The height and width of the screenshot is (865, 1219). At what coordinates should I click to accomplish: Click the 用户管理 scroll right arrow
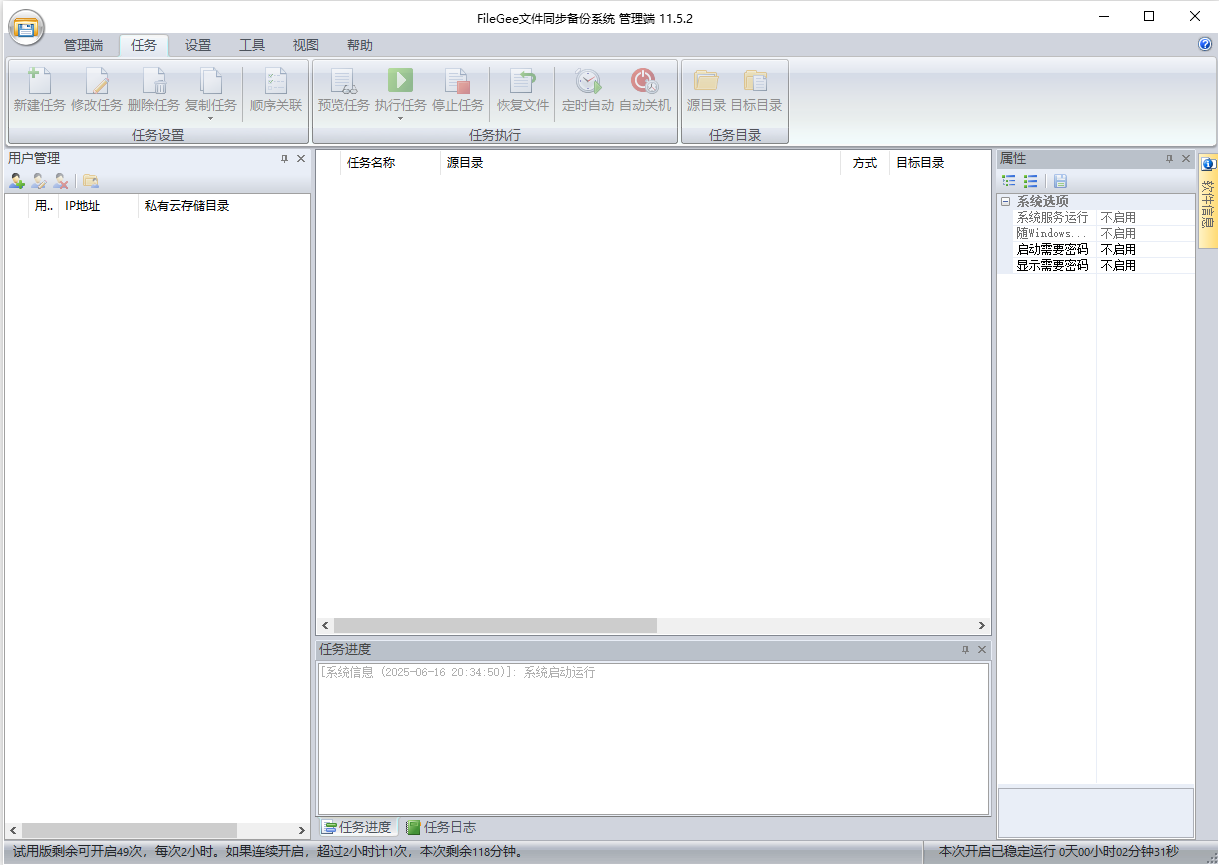[x=302, y=830]
